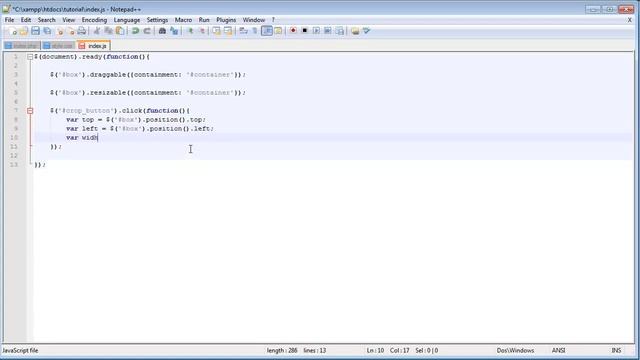
Task: Open the Plugins menu
Action: click(x=226, y=20)
